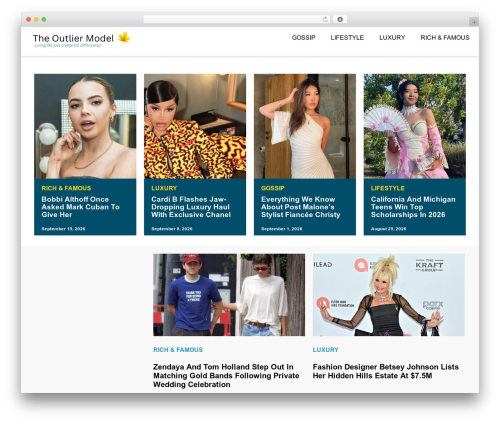Open Zendaya And Tom Holland Step Out headline
The image size is (500, 423).
pos(226,376)
